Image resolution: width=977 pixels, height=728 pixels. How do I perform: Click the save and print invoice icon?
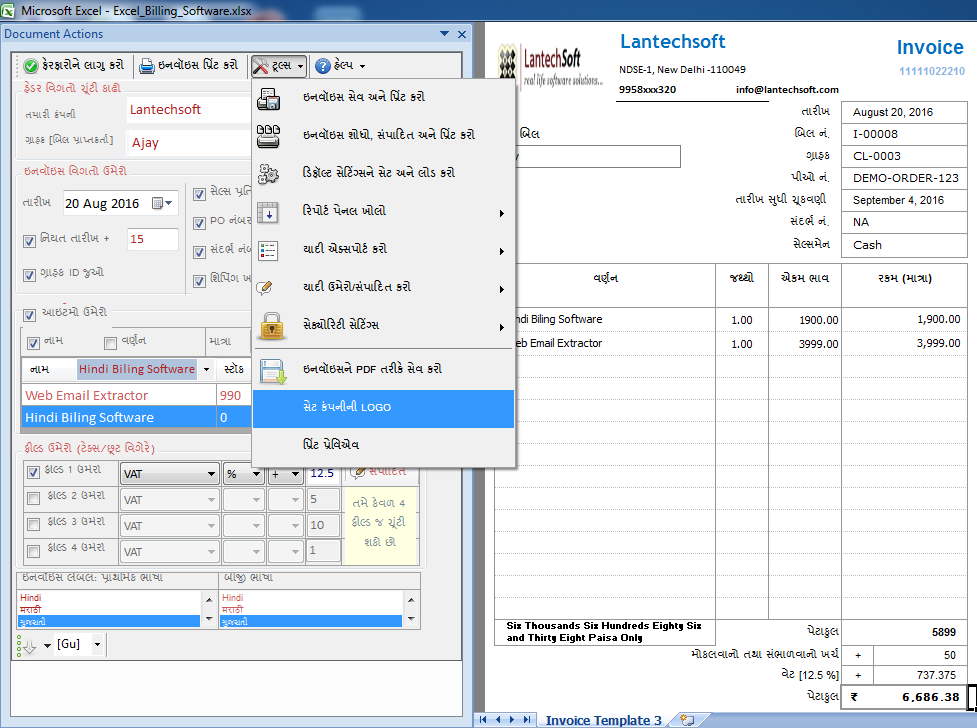[x=269, y=98]
